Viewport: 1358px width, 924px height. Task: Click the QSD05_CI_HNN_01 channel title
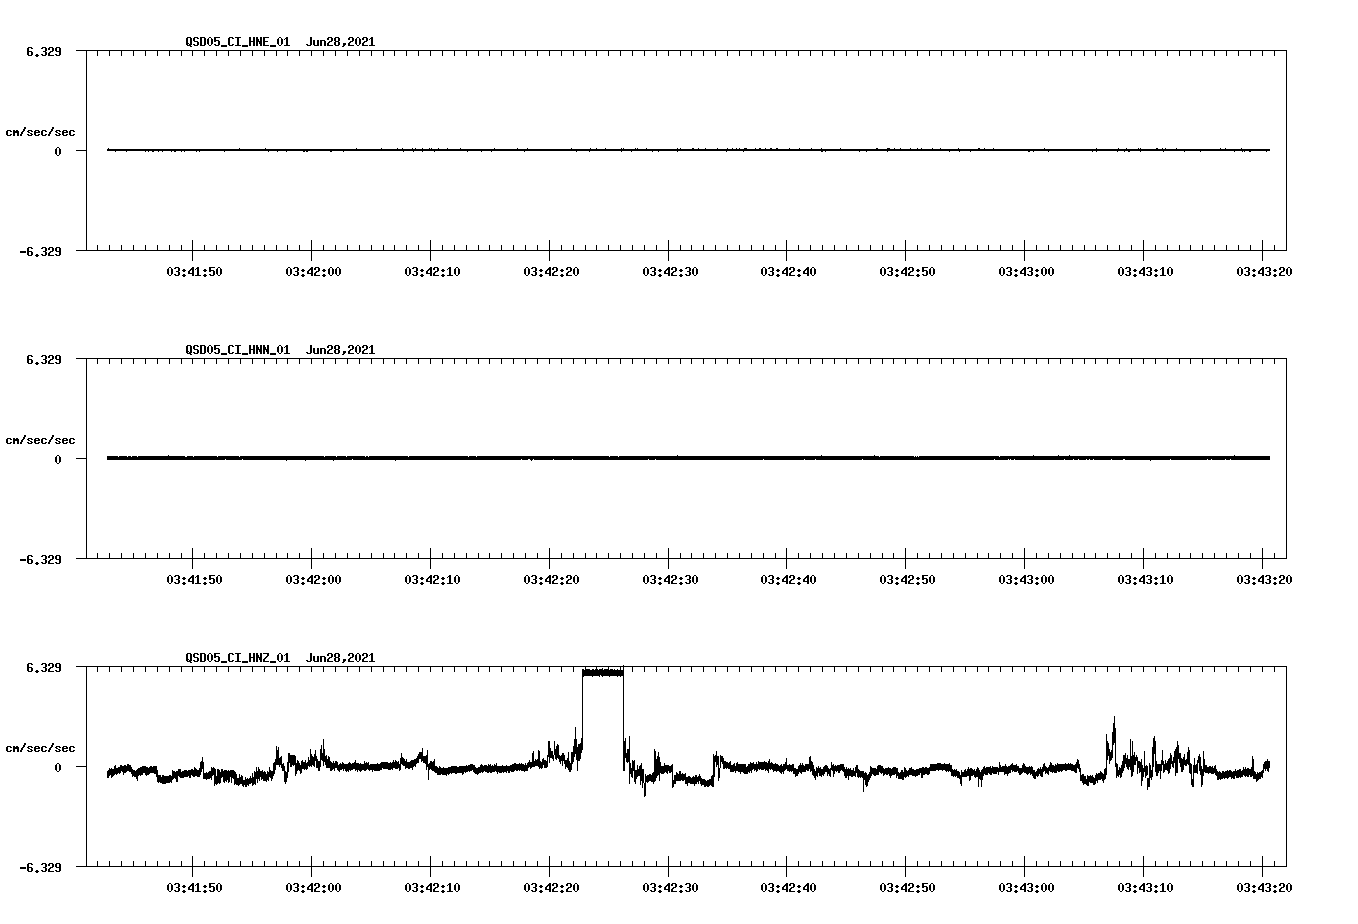tap(238, 350)
